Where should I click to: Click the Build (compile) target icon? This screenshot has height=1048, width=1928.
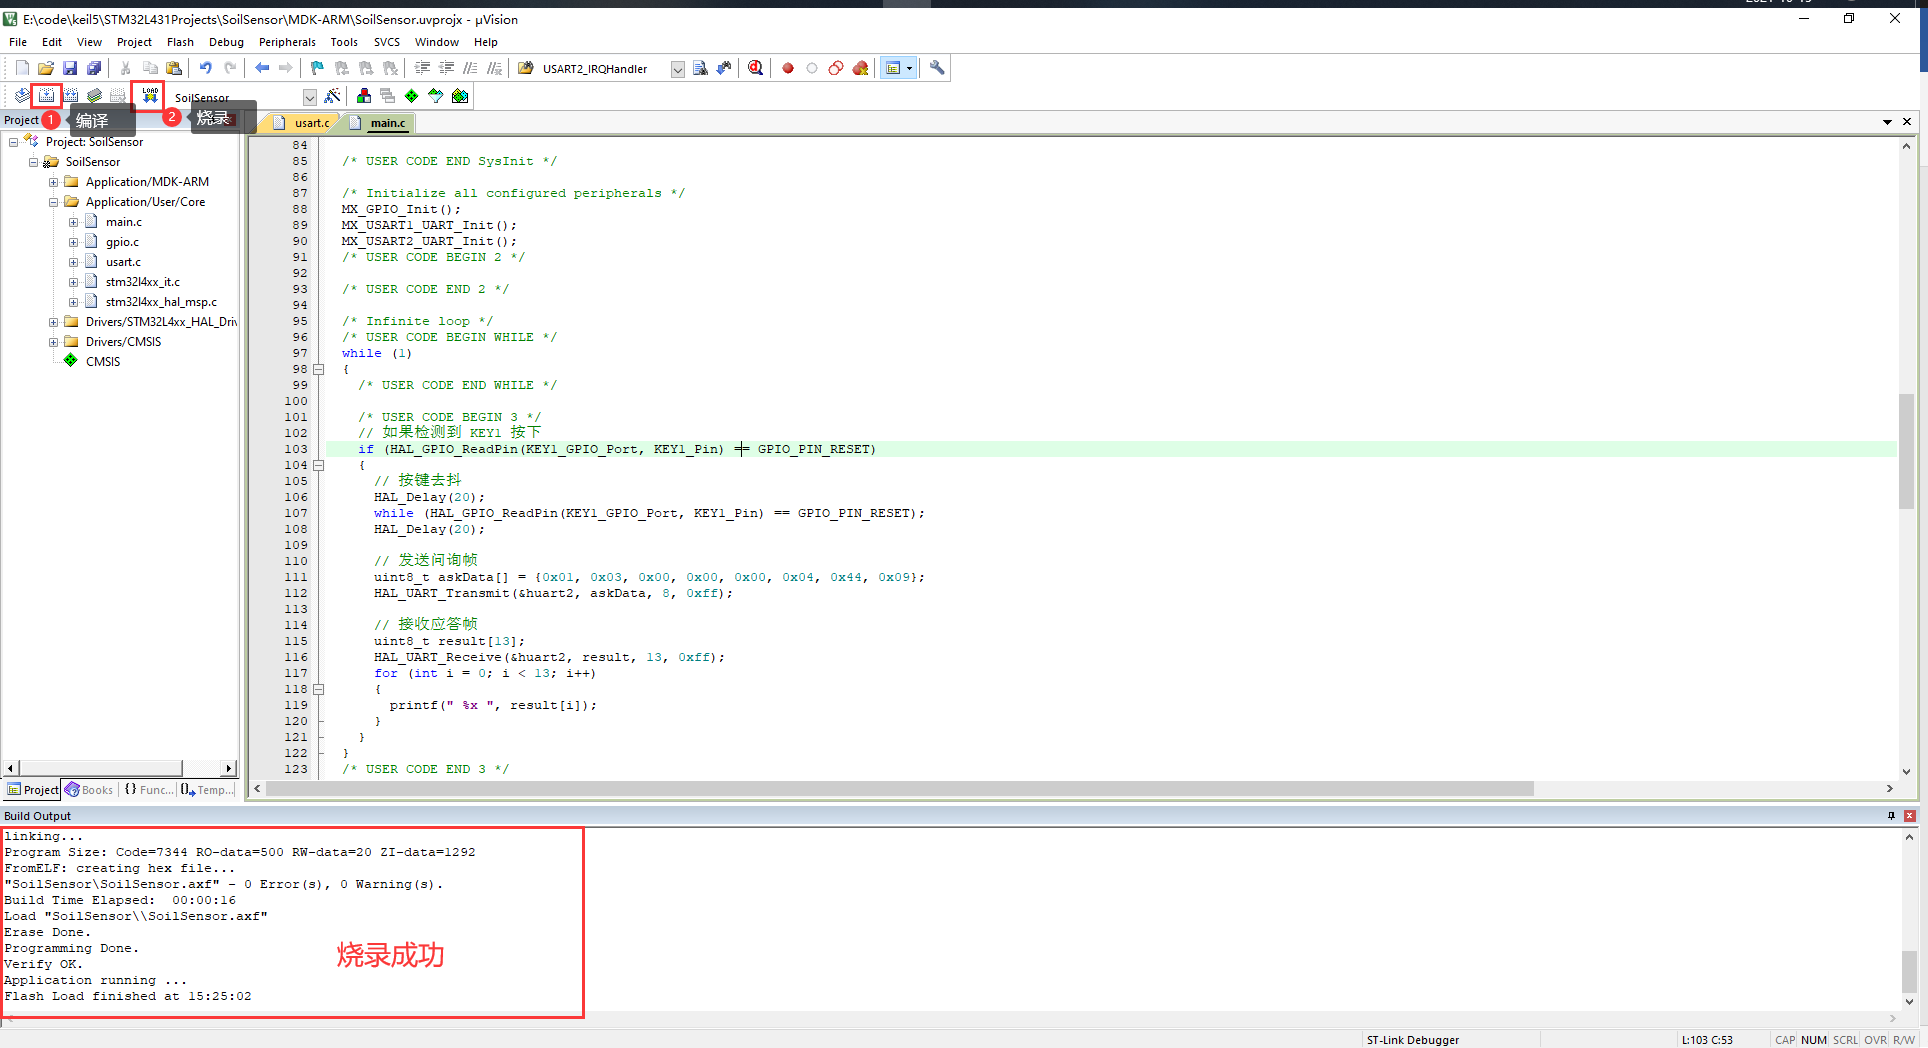[x=46, y=96]
